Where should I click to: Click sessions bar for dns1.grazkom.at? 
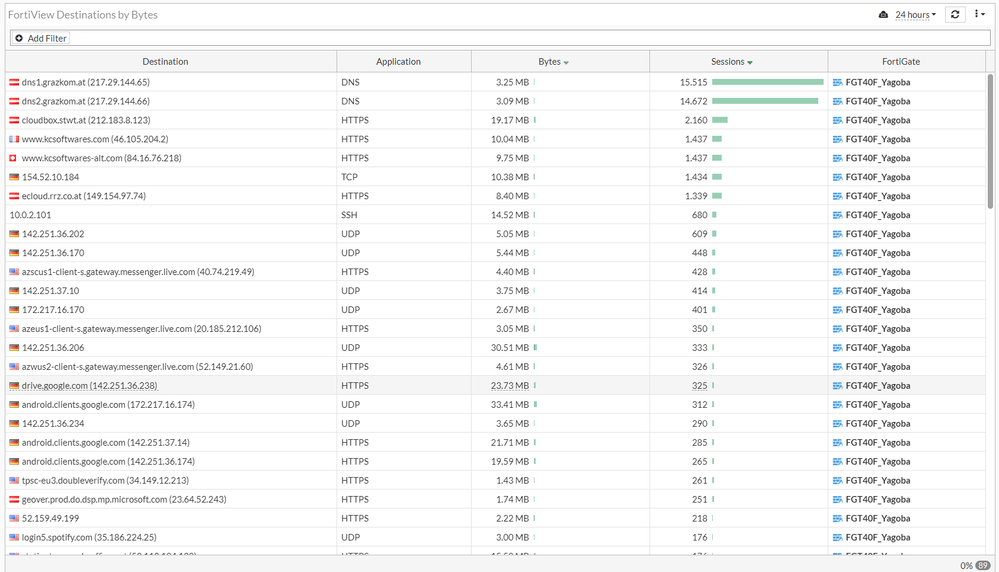[x=768, y=82]
